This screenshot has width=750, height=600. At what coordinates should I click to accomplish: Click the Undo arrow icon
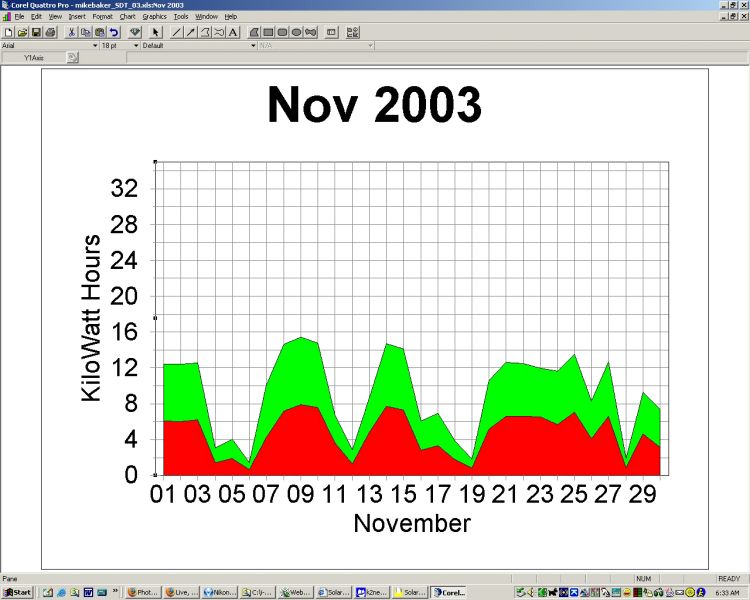[114, 32]
